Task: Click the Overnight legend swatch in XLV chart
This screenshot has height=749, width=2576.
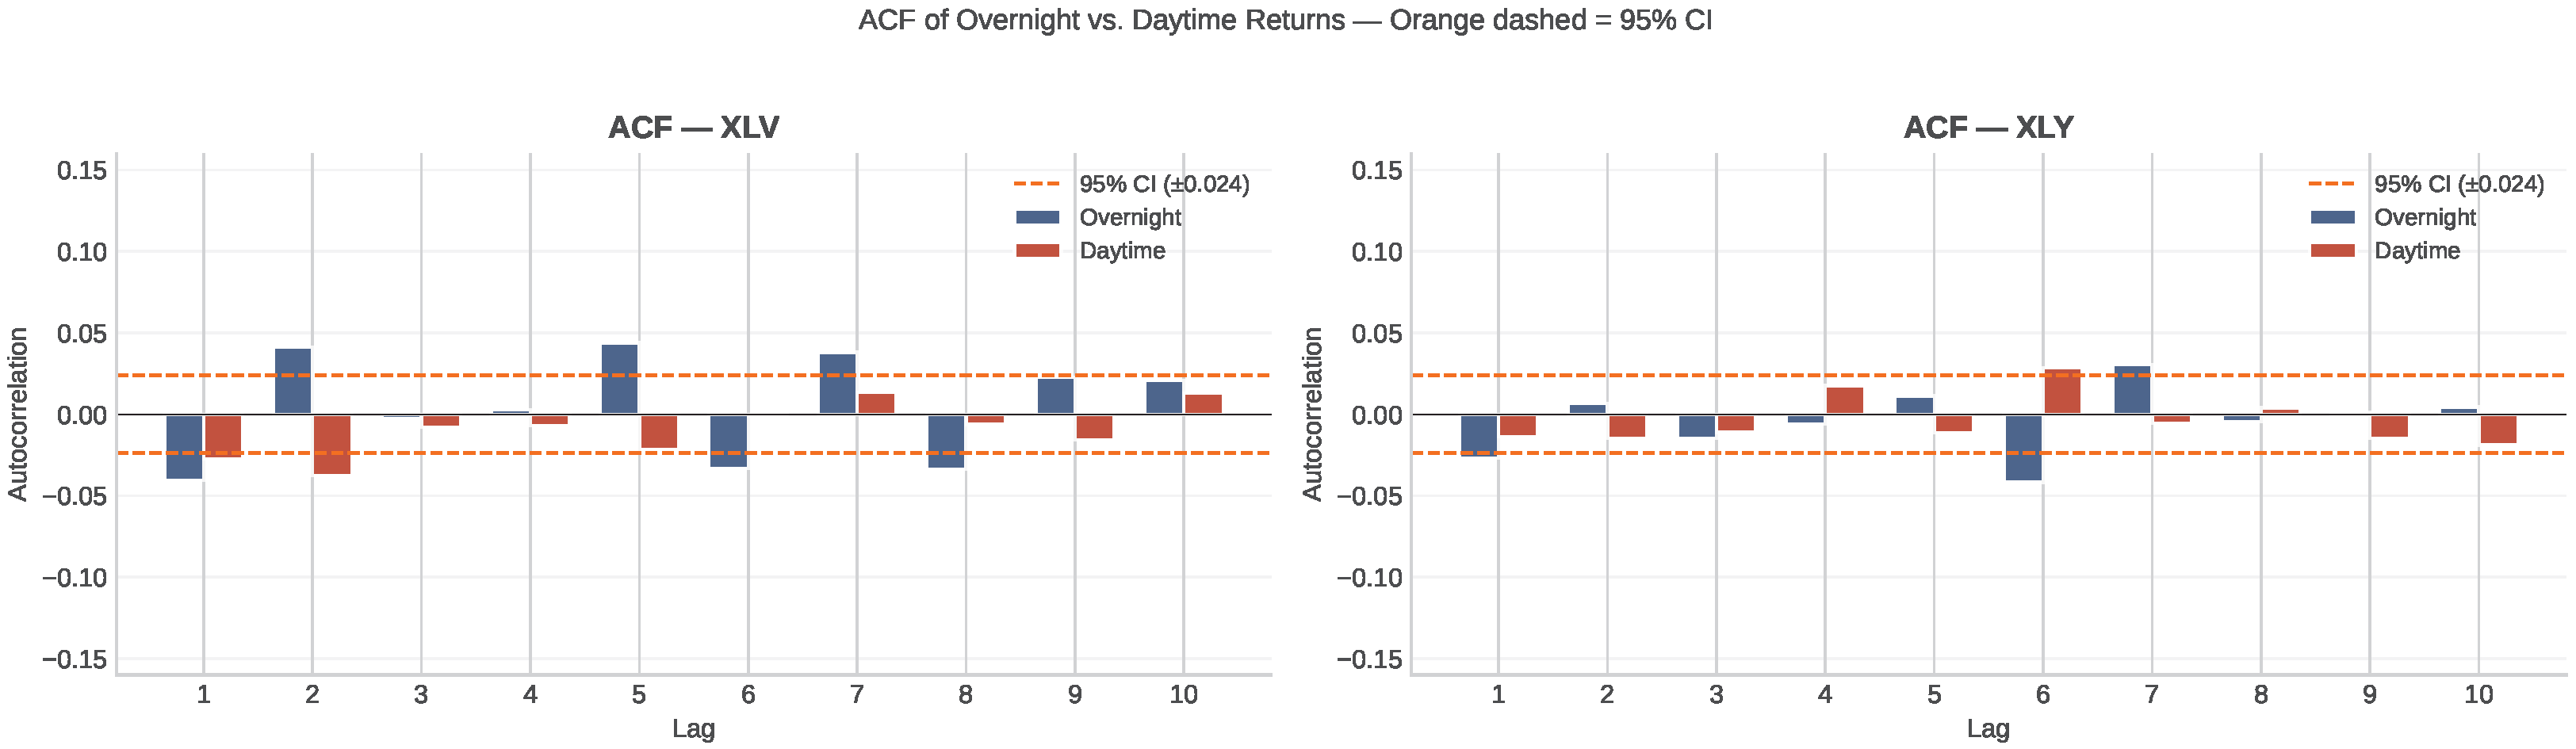Action: click(1037, 217)
